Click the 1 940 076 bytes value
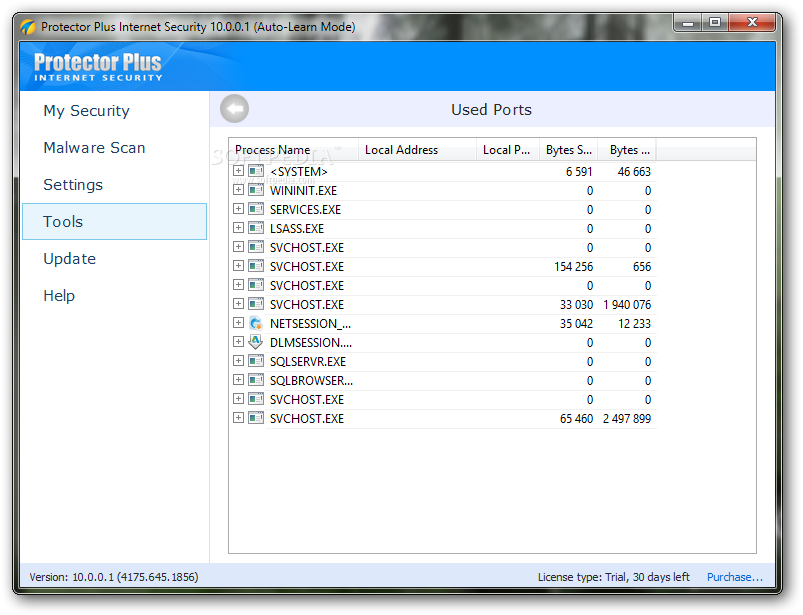Viewport: 803px width, 615px height. (x=627, y=305)
